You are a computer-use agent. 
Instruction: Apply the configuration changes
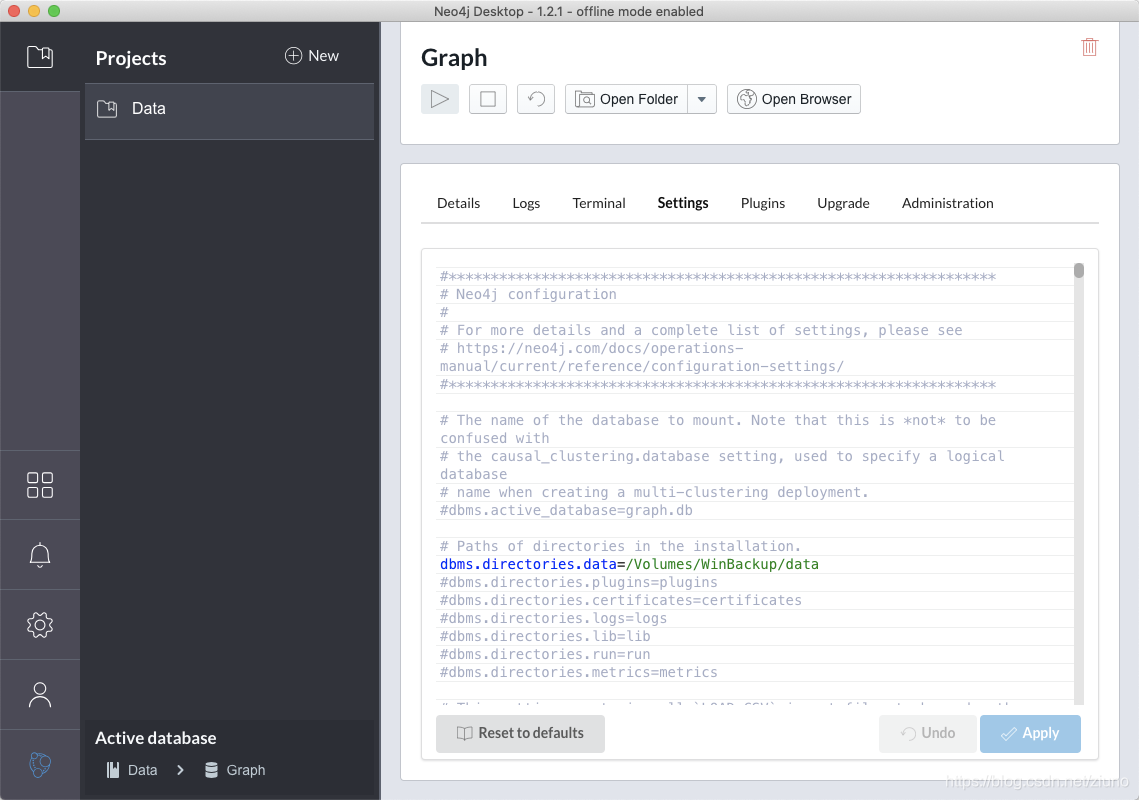point(1030,733)
